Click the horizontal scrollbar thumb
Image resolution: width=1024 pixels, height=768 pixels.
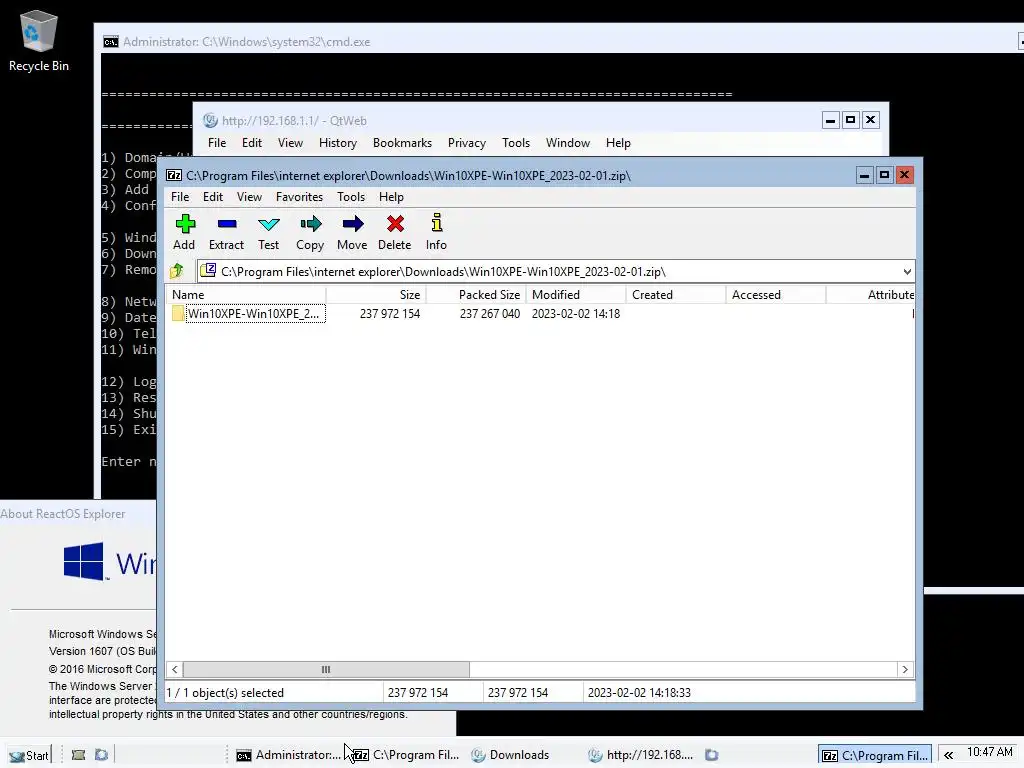point(326,669)
